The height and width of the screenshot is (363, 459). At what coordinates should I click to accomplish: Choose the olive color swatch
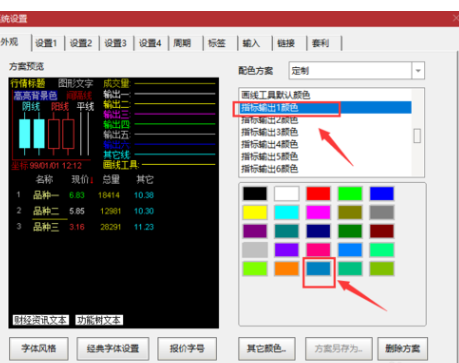coord(350,212)
